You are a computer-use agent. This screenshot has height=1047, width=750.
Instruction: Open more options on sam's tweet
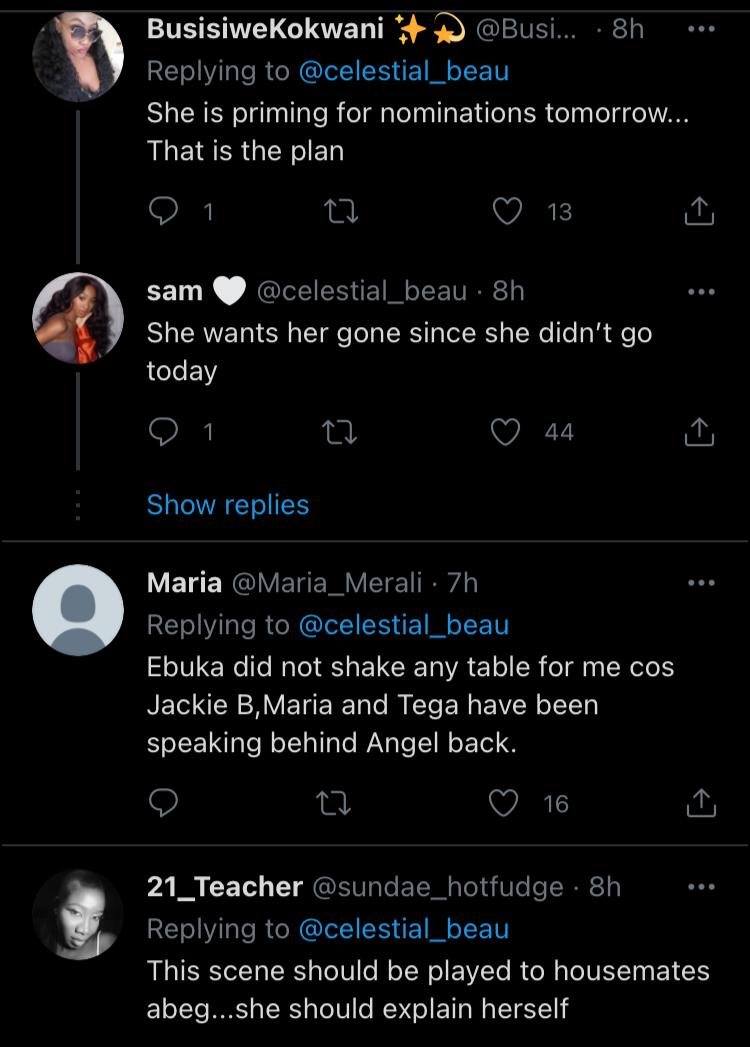coord(701,291)
